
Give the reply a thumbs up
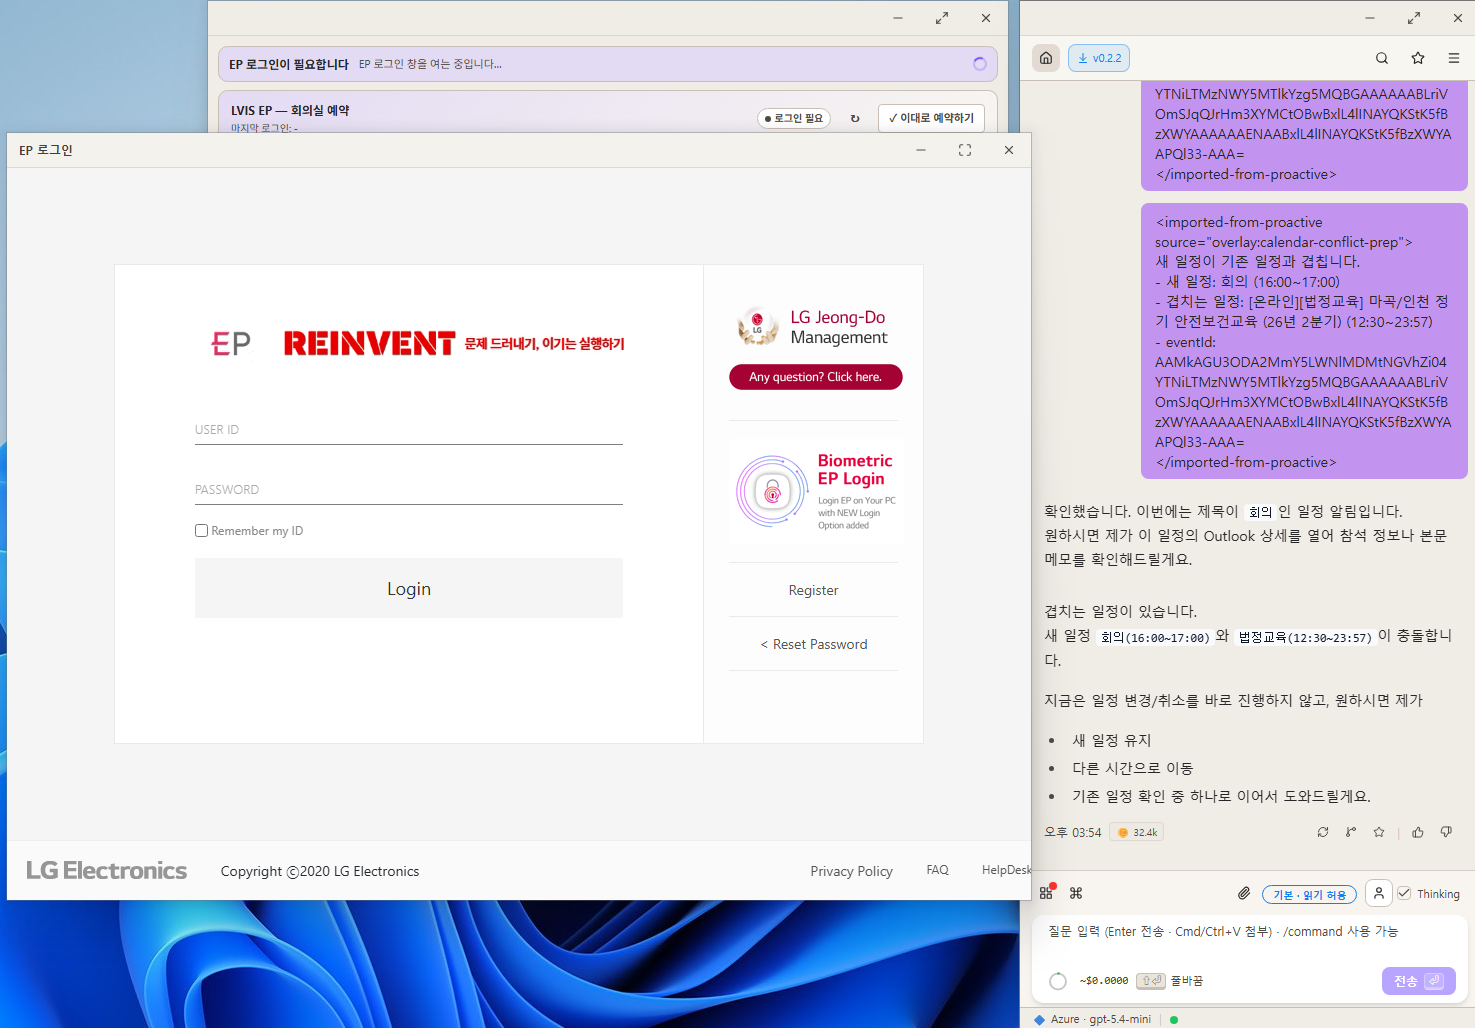pyautogui.click(x=1418, y=832)
